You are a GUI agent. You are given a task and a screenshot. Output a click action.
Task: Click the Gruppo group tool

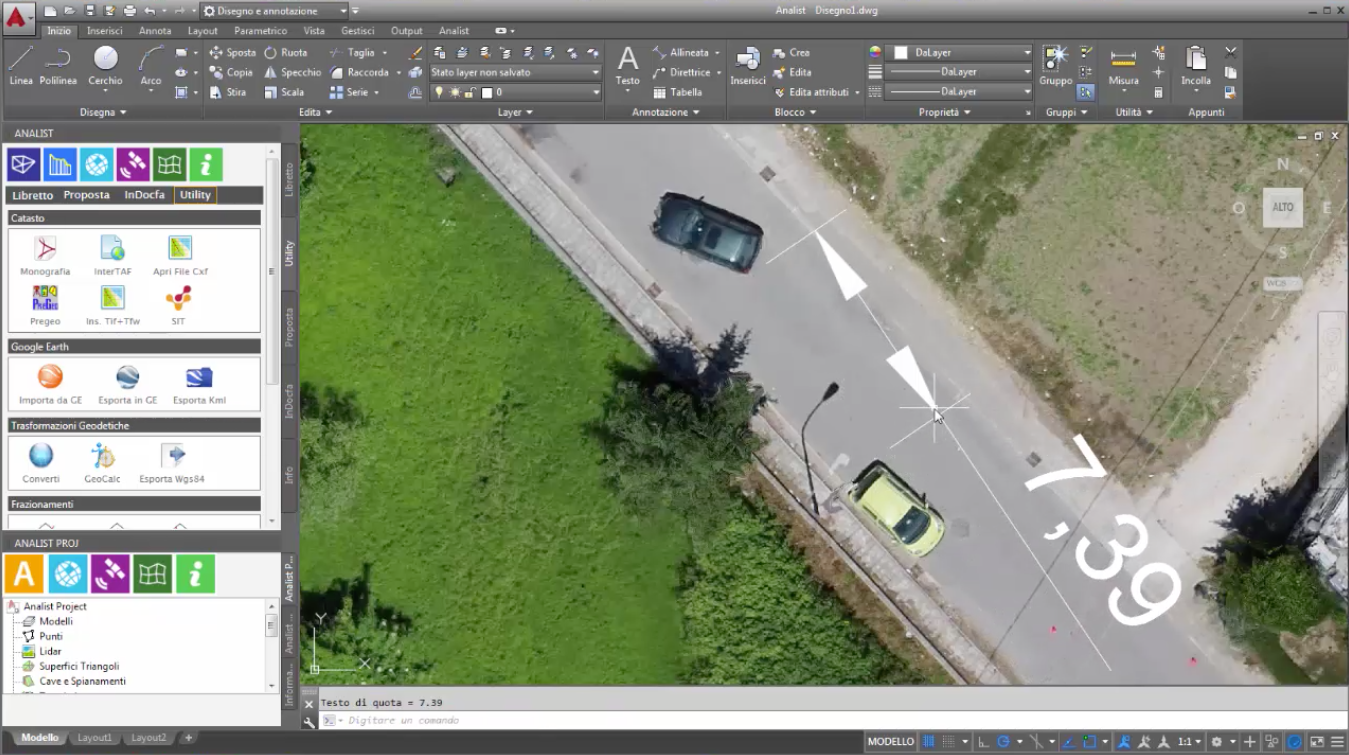point(1056,66)
